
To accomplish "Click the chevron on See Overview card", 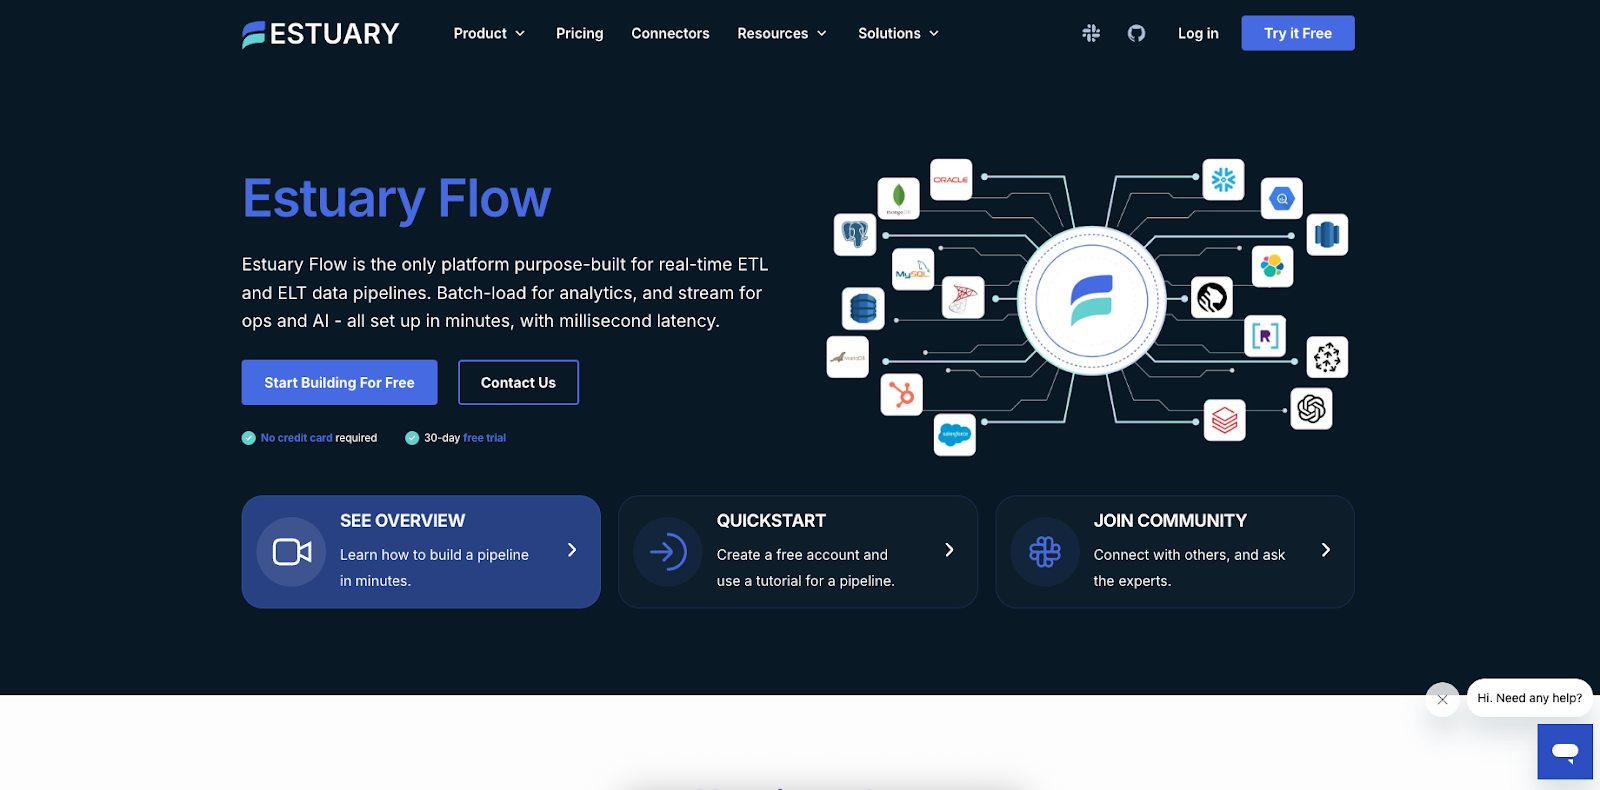I will pos(572,550).
